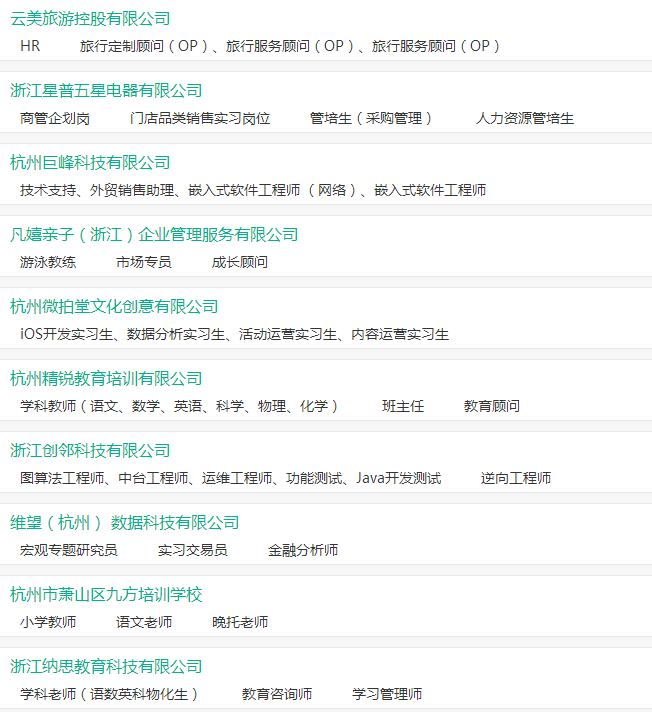Click the 技术支持、外贸销售助理 positions line
652x712 pixels.
pyautogui.click(x=253, y=190)
